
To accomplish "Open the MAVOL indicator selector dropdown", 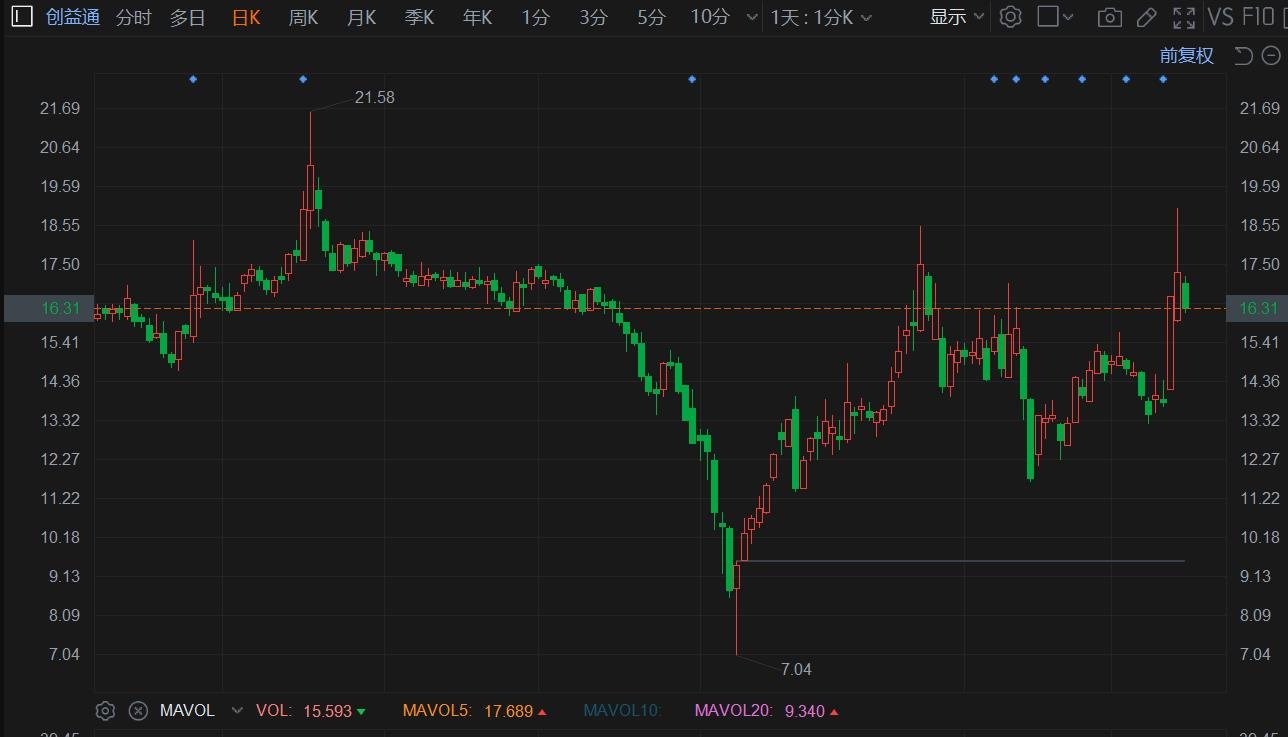I will click(237, 711).
